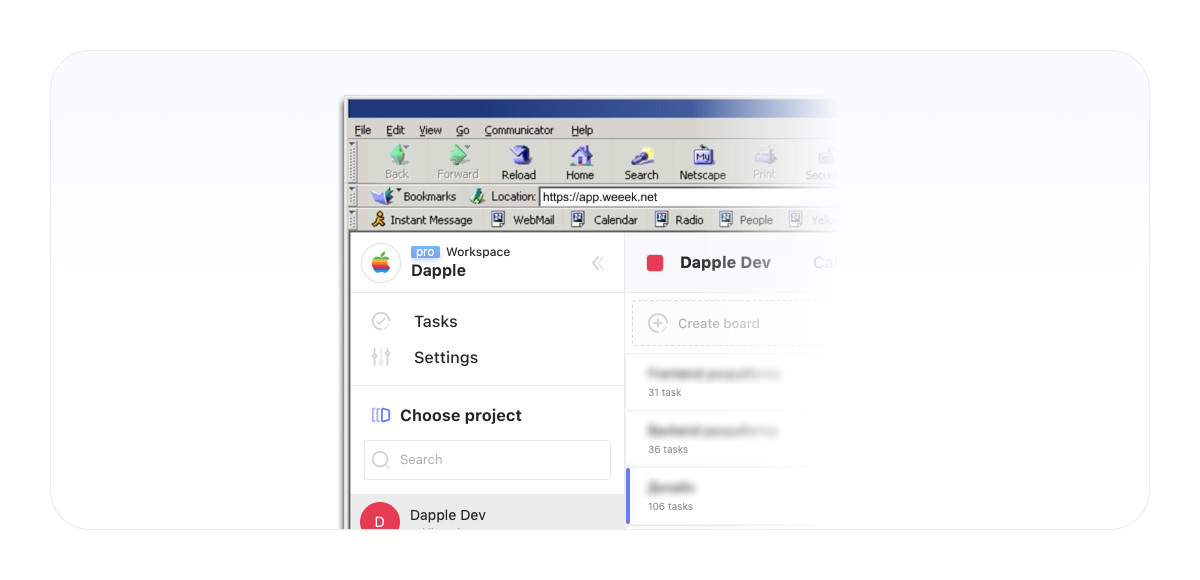The height and width of the screenshot is (580, 1200).
Task: Open the Communicator menu
Action: point(519,130)
